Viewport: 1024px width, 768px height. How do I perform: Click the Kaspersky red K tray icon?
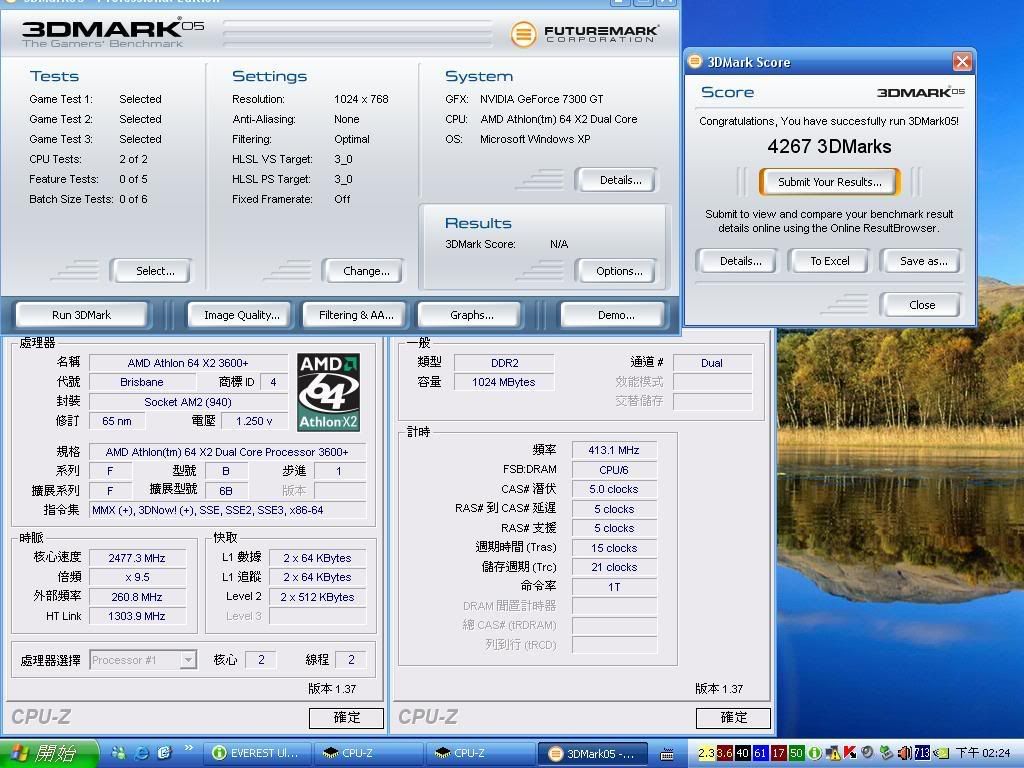tap(850, 752)
